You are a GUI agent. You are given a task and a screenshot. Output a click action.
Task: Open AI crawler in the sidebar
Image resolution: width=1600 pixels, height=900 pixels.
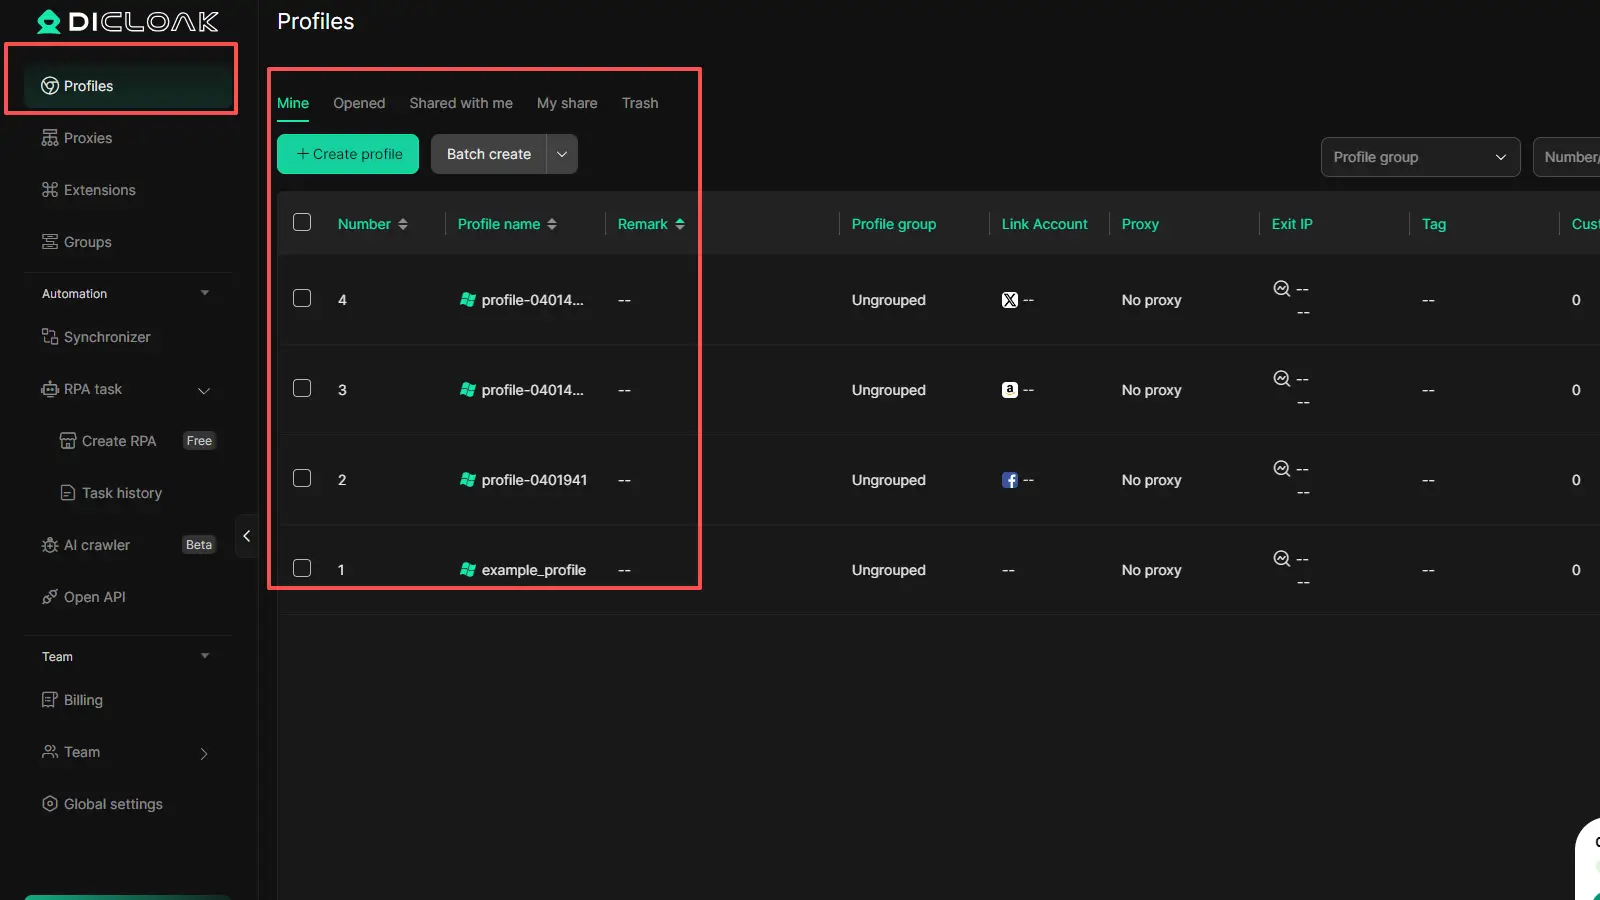point(97,545)
